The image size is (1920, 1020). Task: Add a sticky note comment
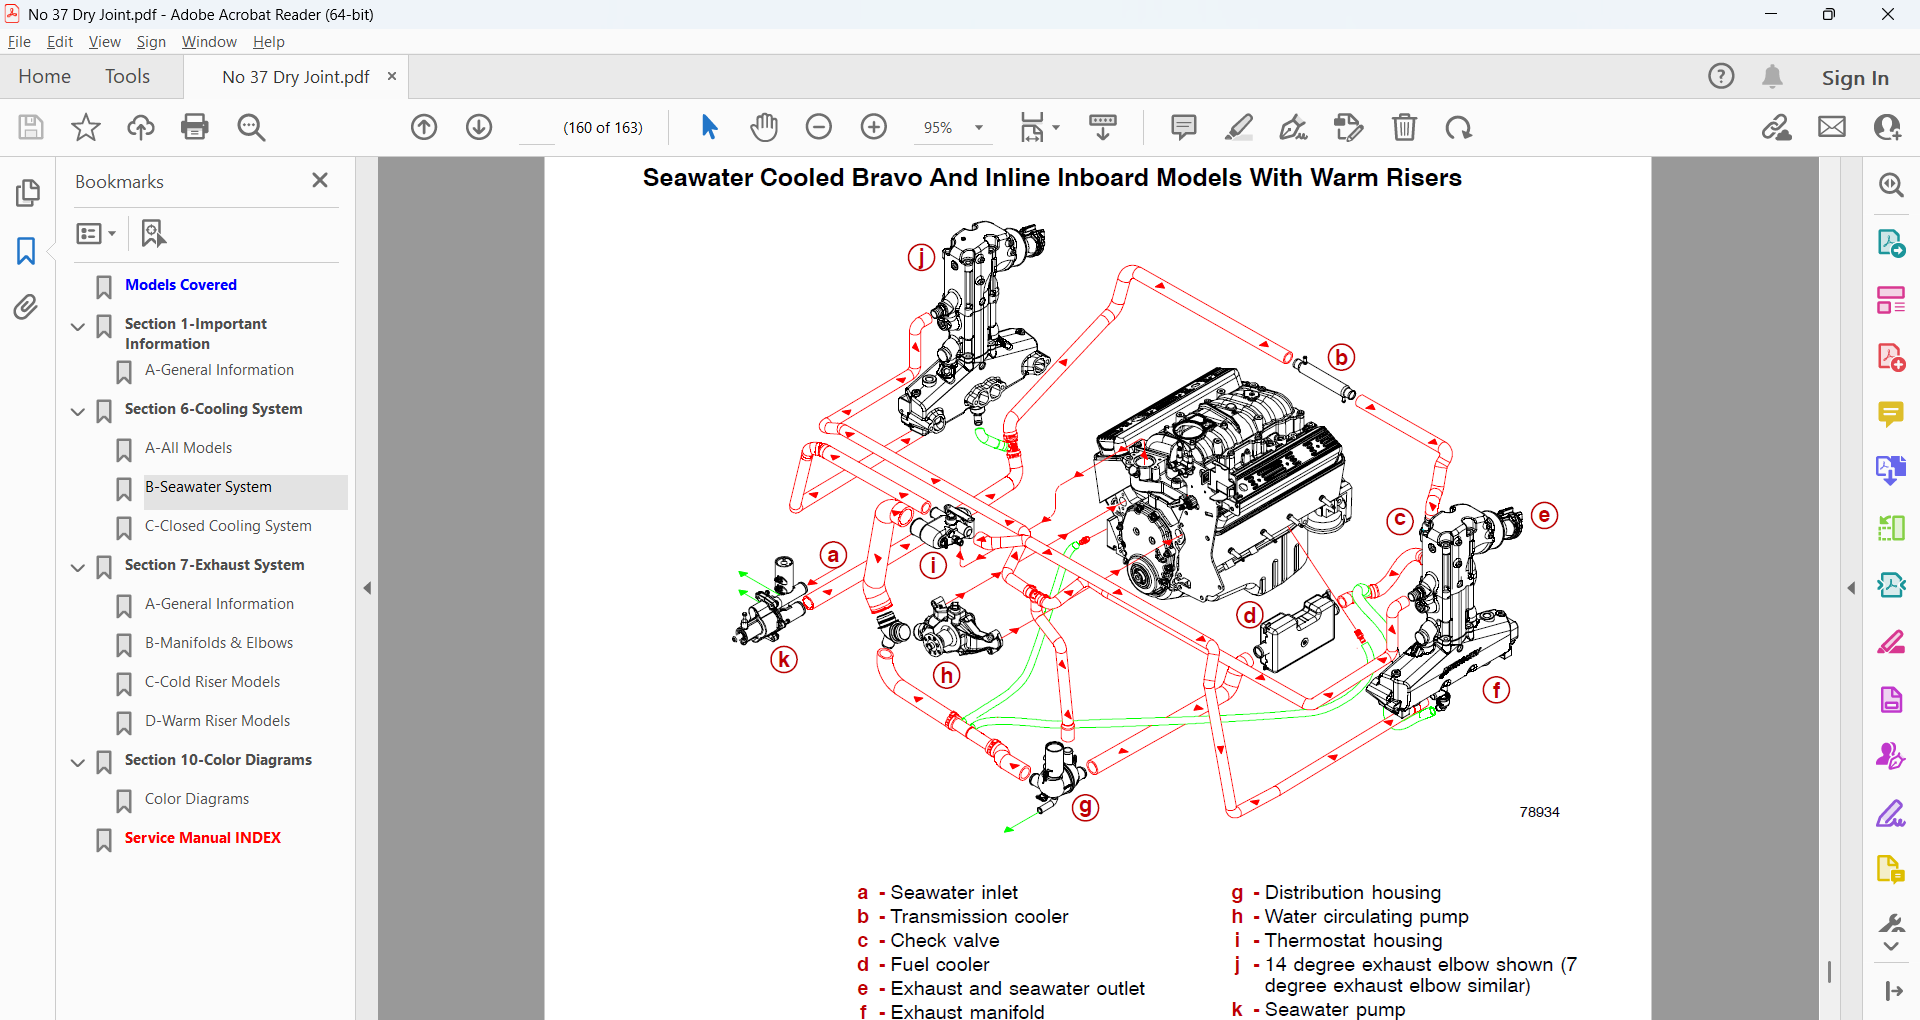pyautogui.click(x=1184, y=127)
